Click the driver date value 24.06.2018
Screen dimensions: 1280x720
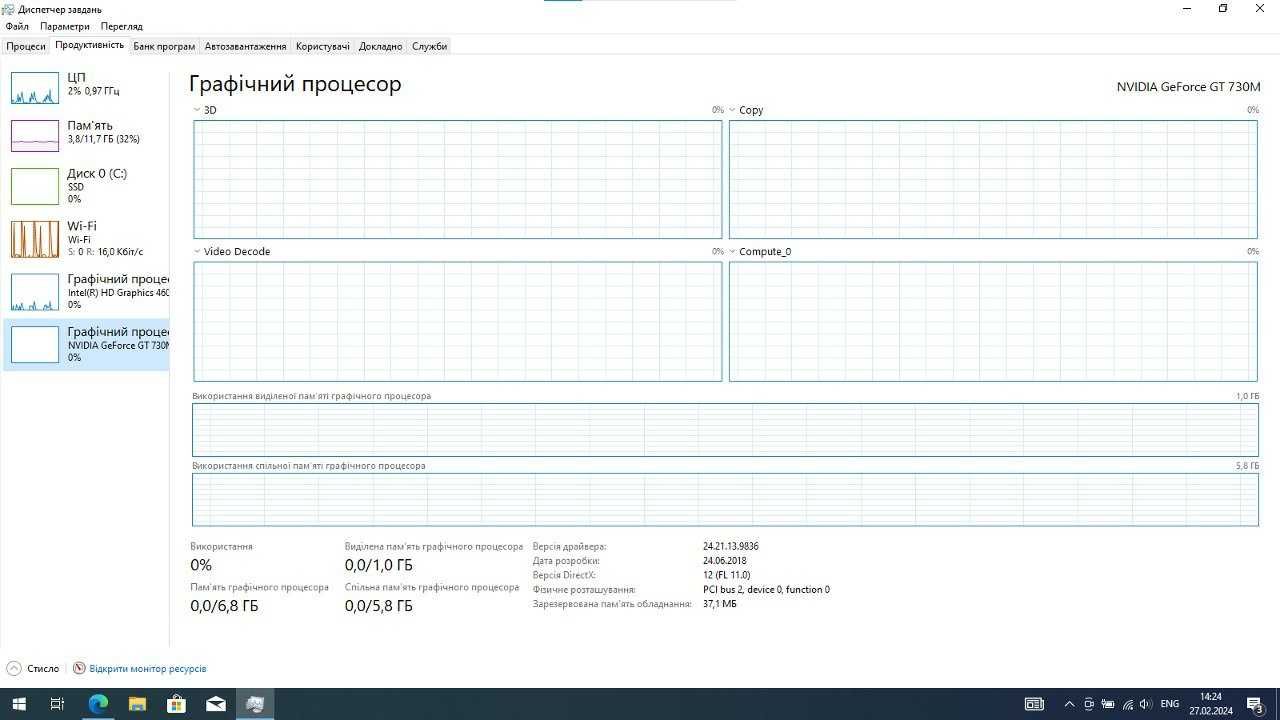pos(724,561)
